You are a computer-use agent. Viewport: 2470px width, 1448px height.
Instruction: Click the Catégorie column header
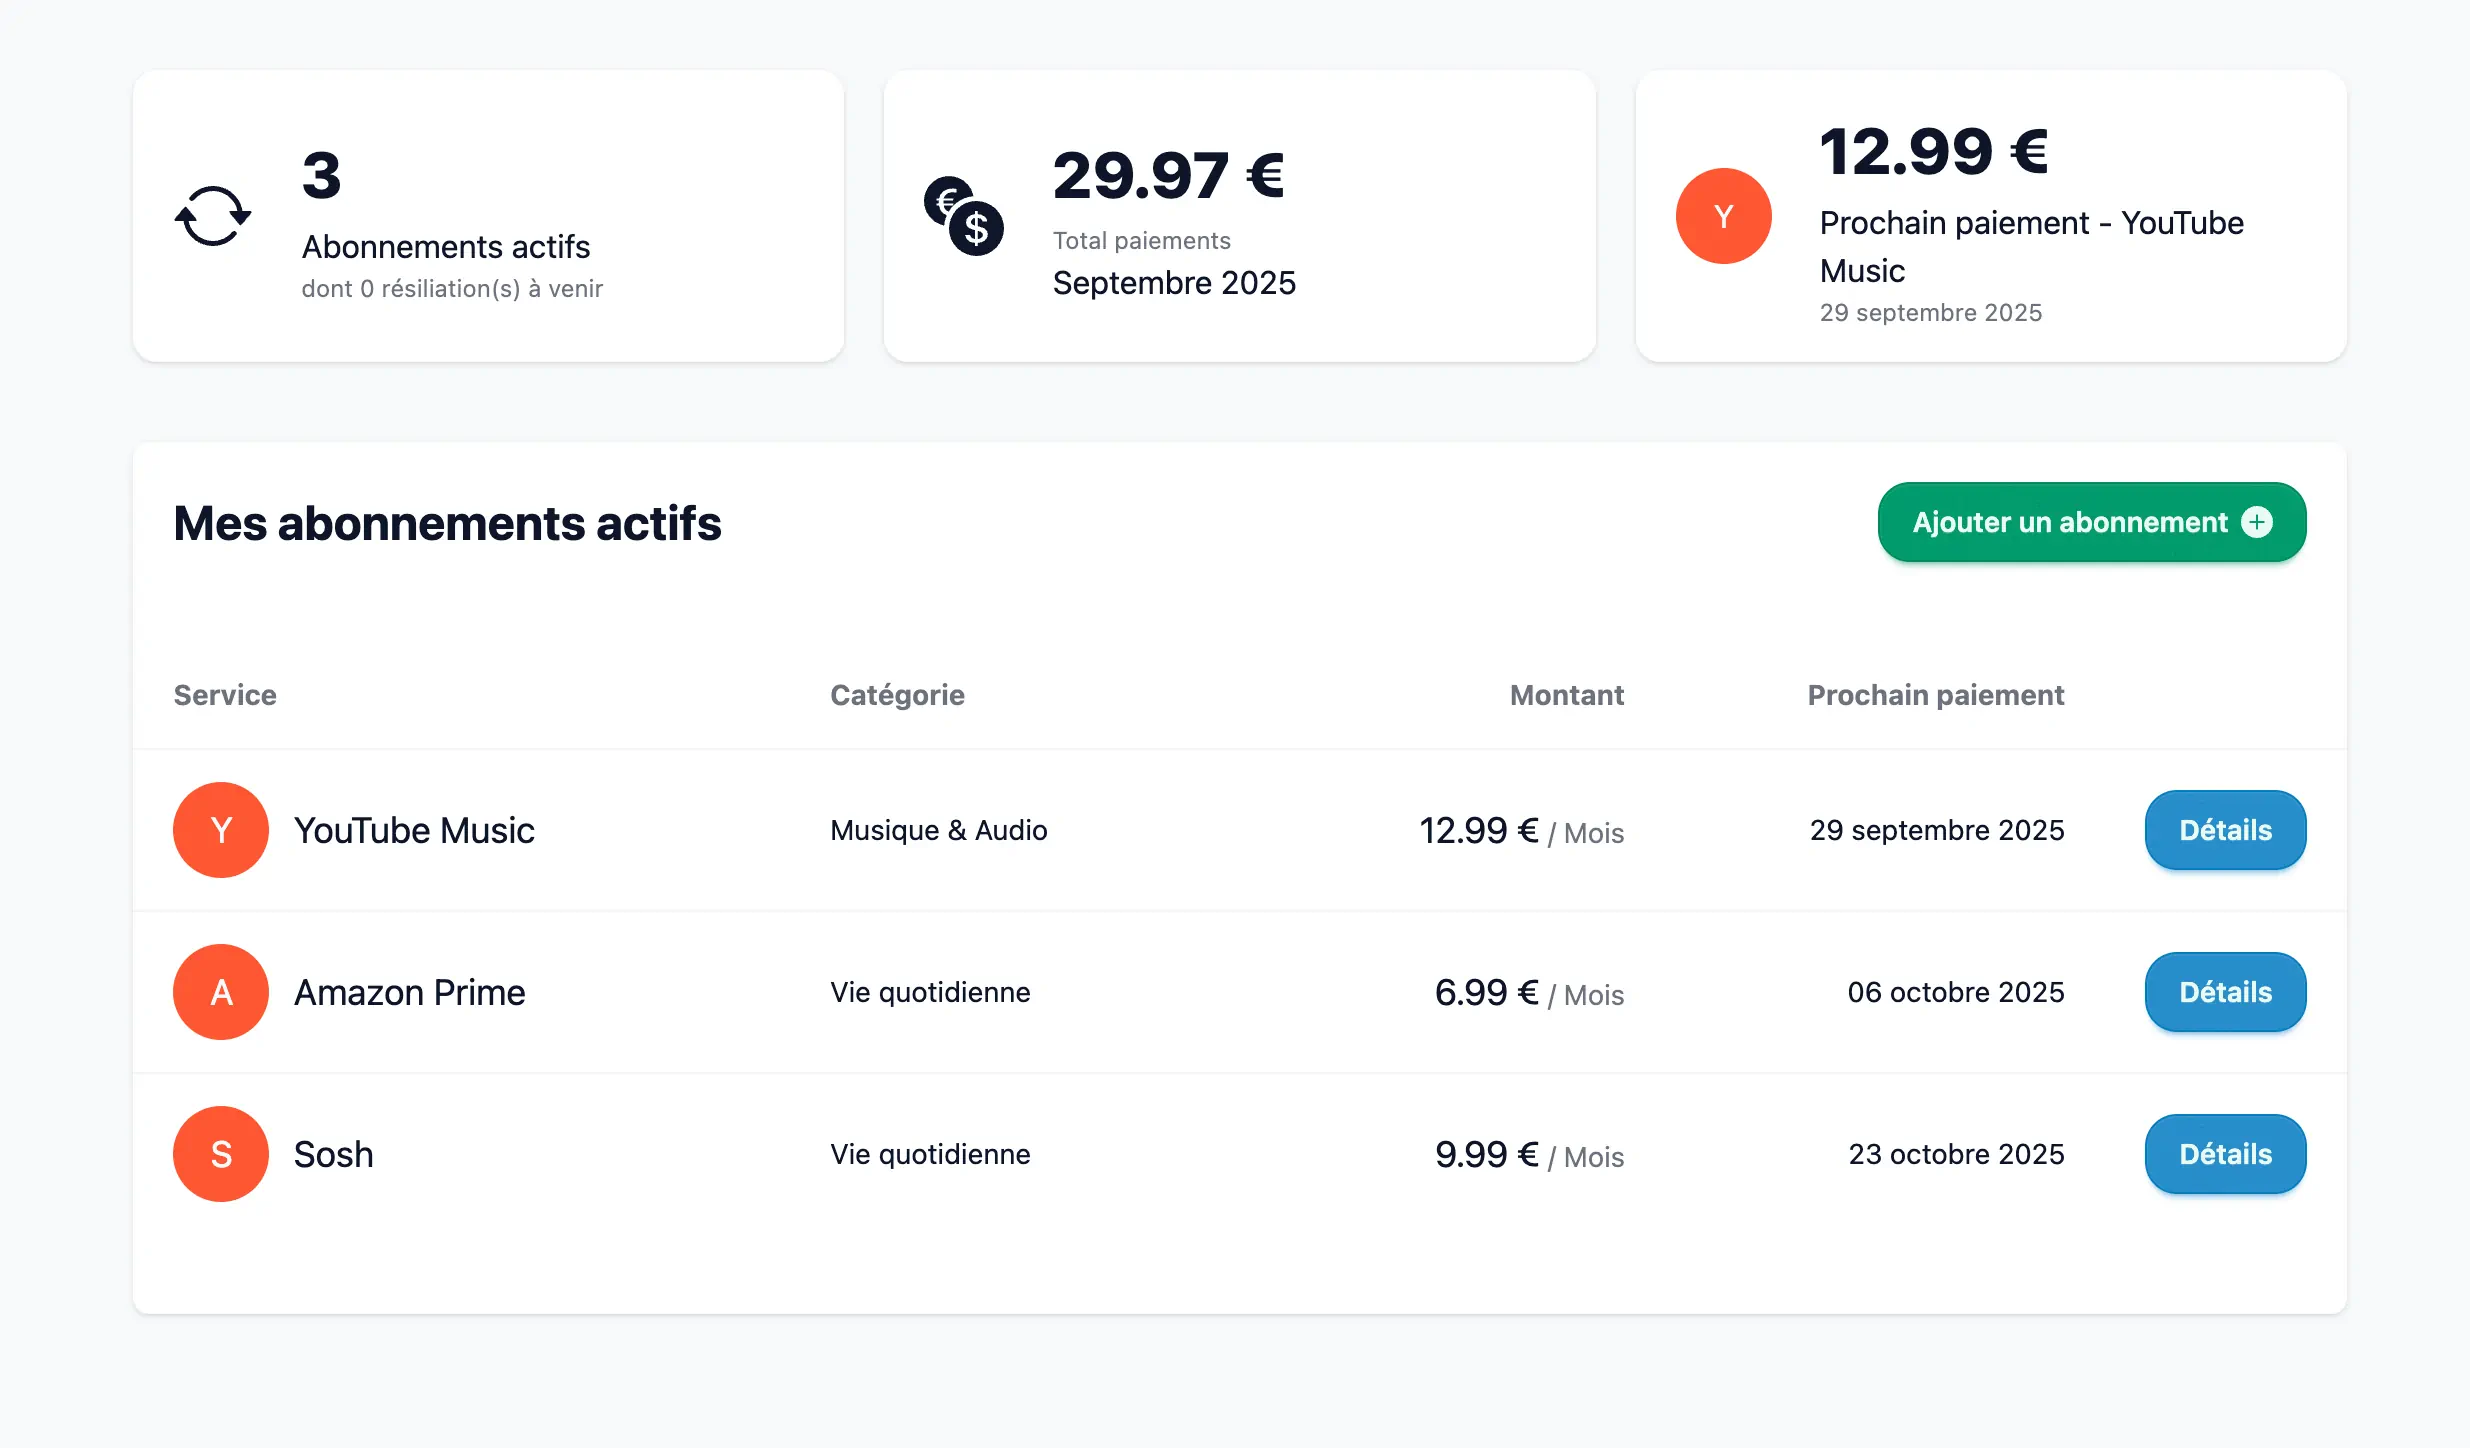pos(897,695)
